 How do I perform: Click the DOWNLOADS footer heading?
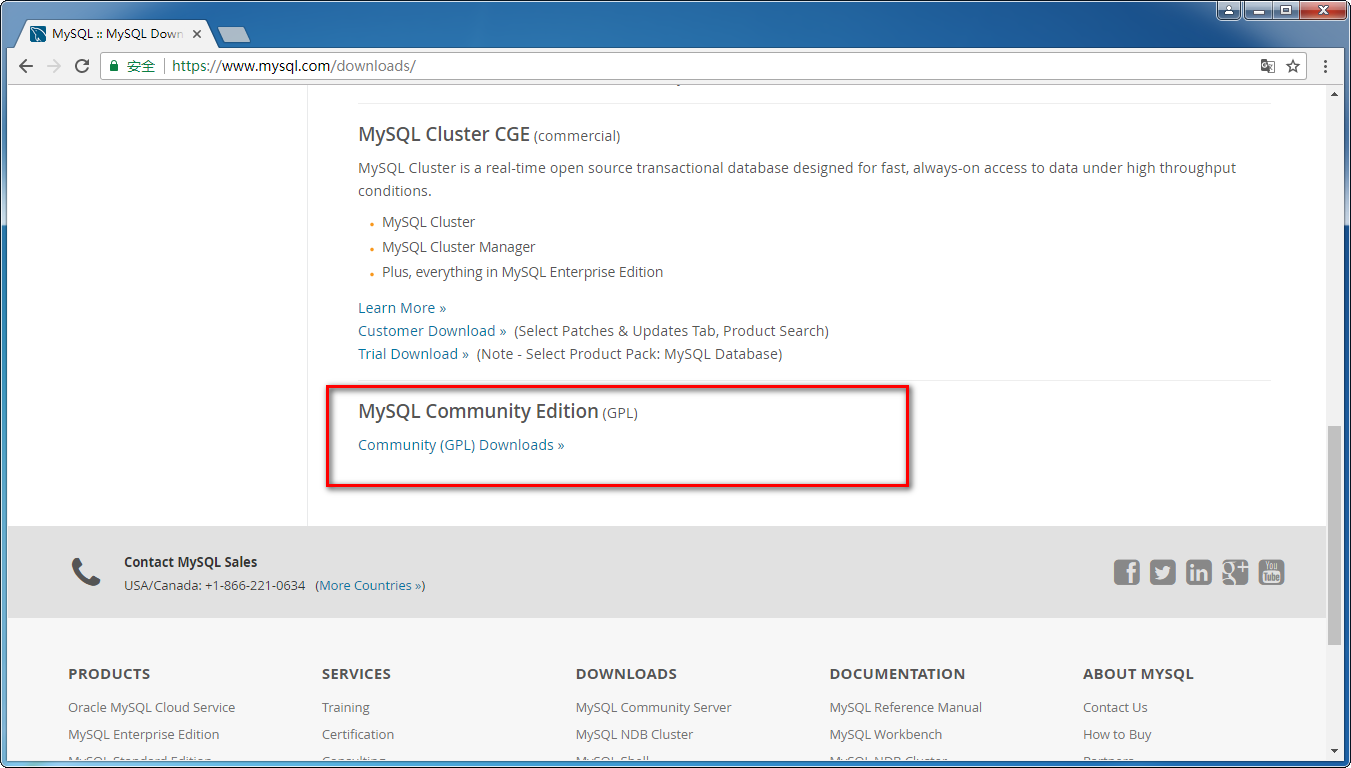coord(626,674)
